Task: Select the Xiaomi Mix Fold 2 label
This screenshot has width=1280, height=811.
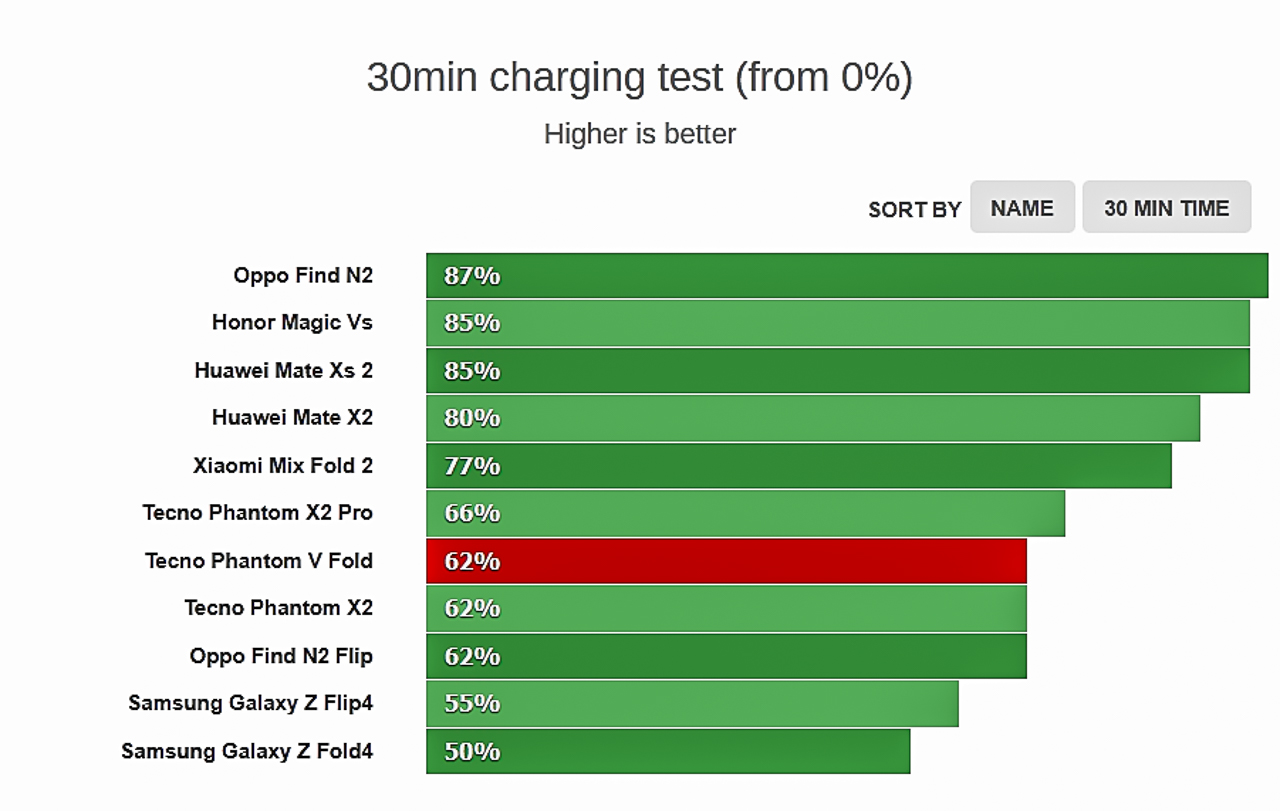Action: (283, 465)
